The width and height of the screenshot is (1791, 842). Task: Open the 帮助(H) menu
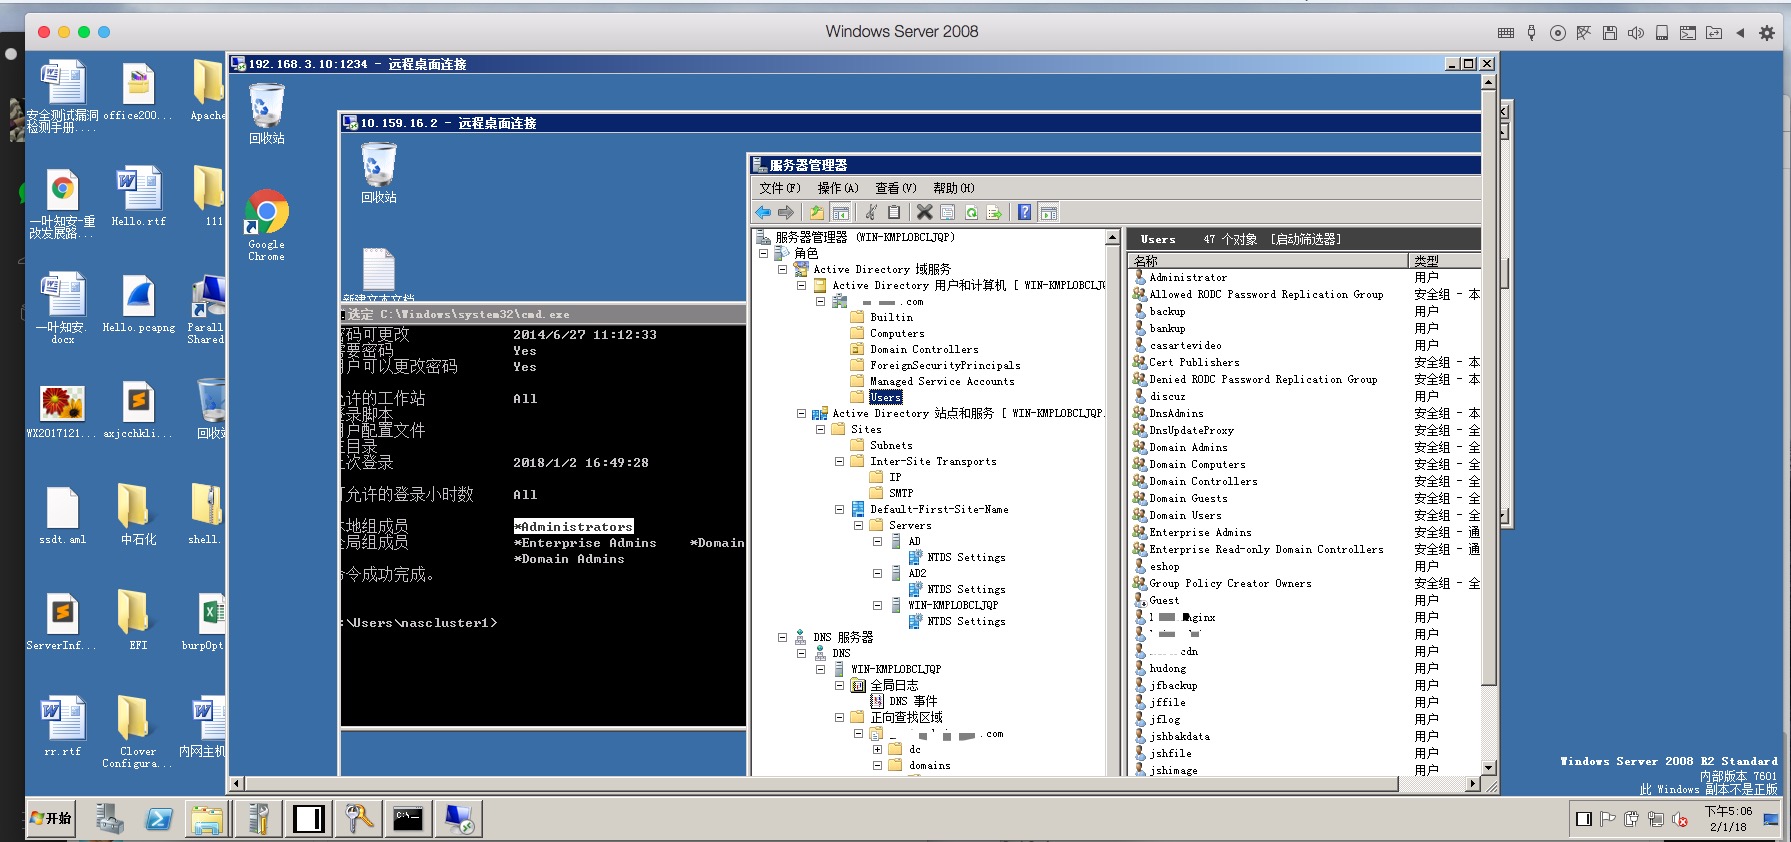pos(954,188)
